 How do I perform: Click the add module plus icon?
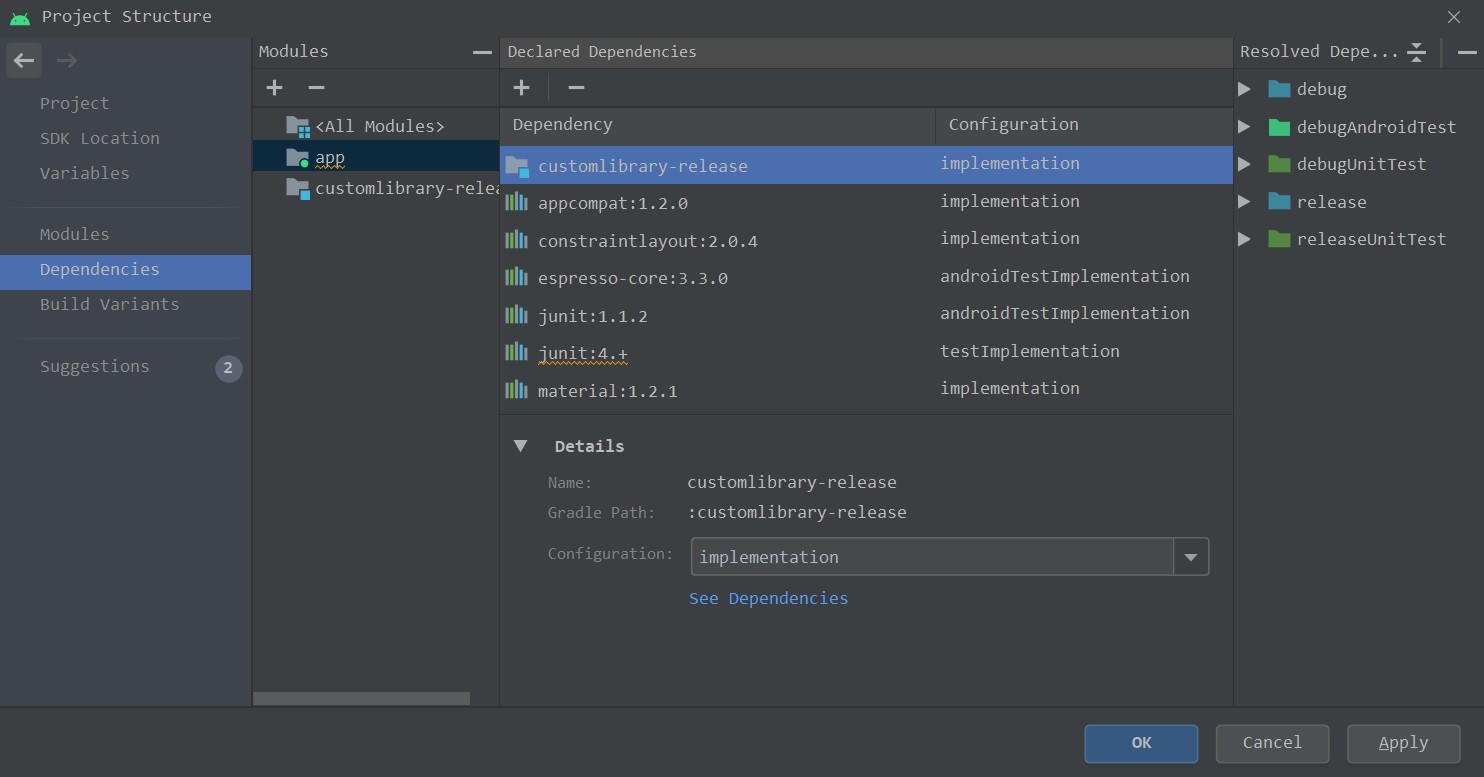(x=275, y=88)
